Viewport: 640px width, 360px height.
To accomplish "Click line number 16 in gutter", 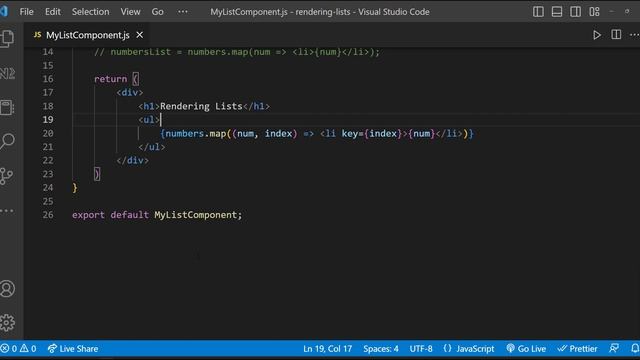I will (x=48, y=79).
